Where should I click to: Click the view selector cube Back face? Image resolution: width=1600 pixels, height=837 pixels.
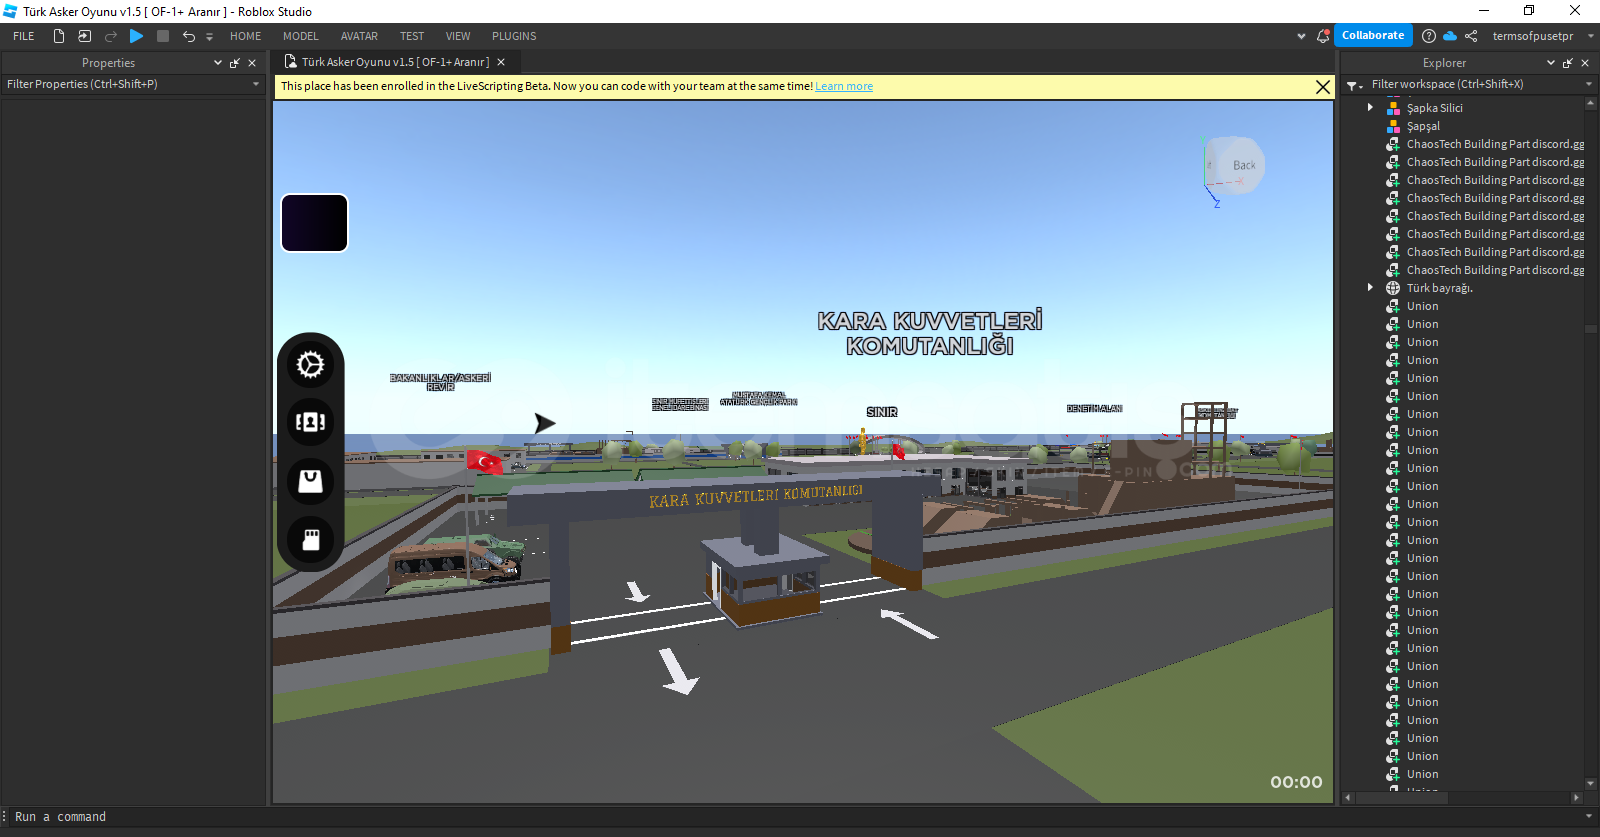[x=1243, y=165]
